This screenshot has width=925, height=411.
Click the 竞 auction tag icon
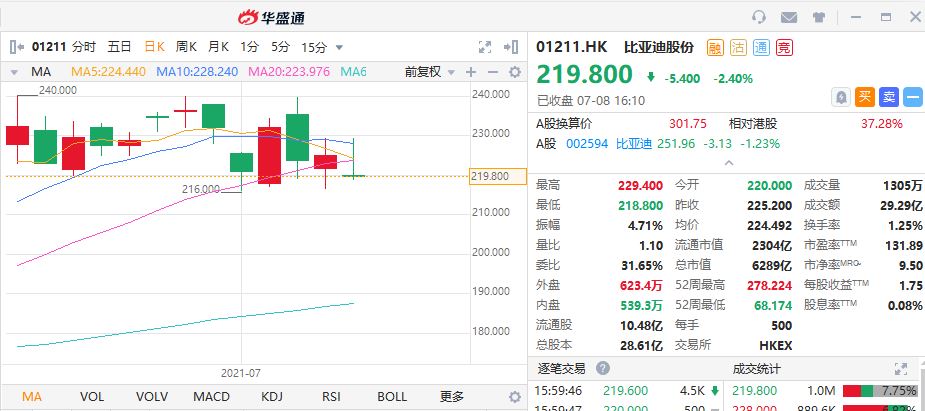pyautogui.click(x=784, y=48)
